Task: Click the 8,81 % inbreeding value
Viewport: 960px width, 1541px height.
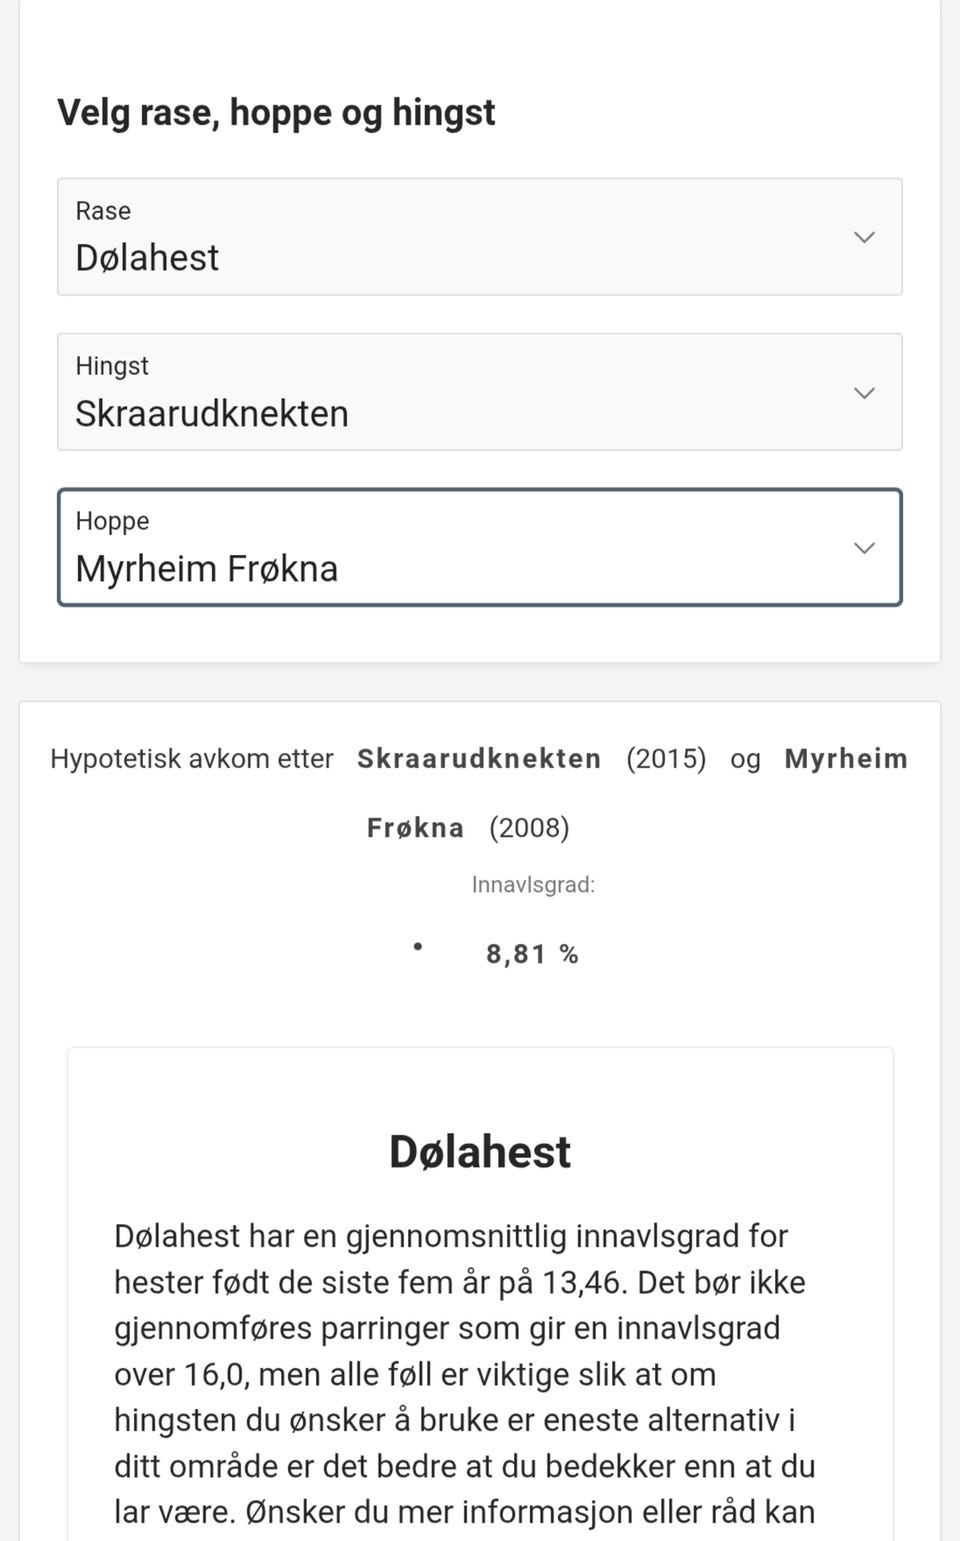Action: click(532, 954)
